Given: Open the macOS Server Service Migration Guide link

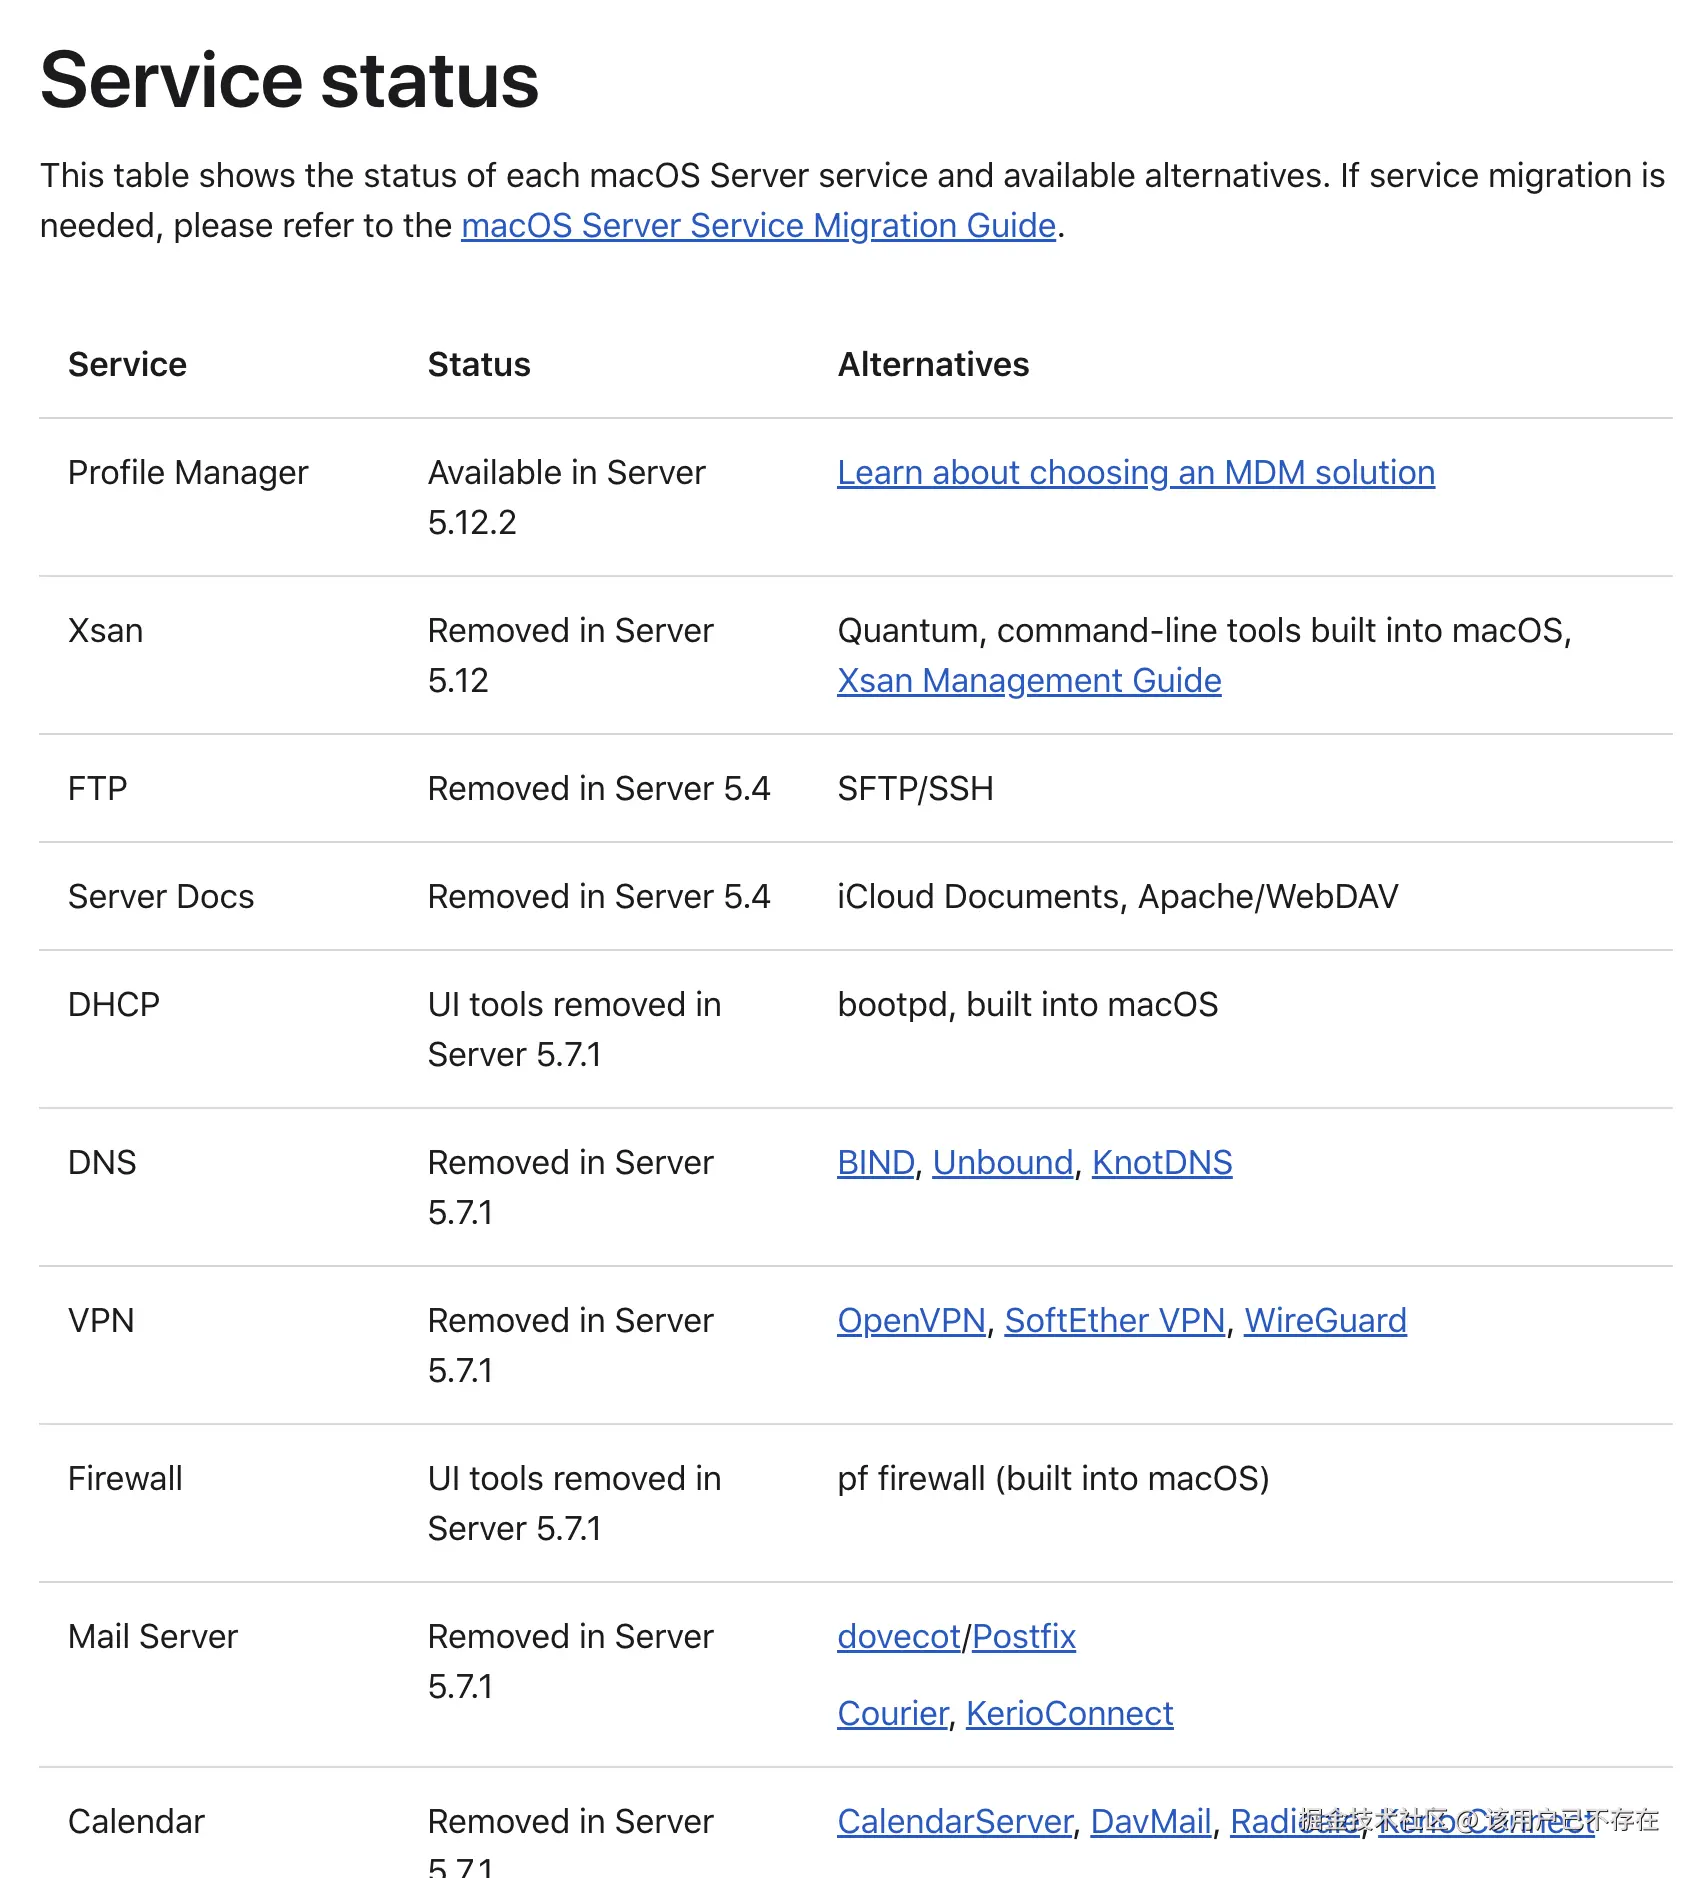Looking at the screenshot, I should (x=758, y=226).
